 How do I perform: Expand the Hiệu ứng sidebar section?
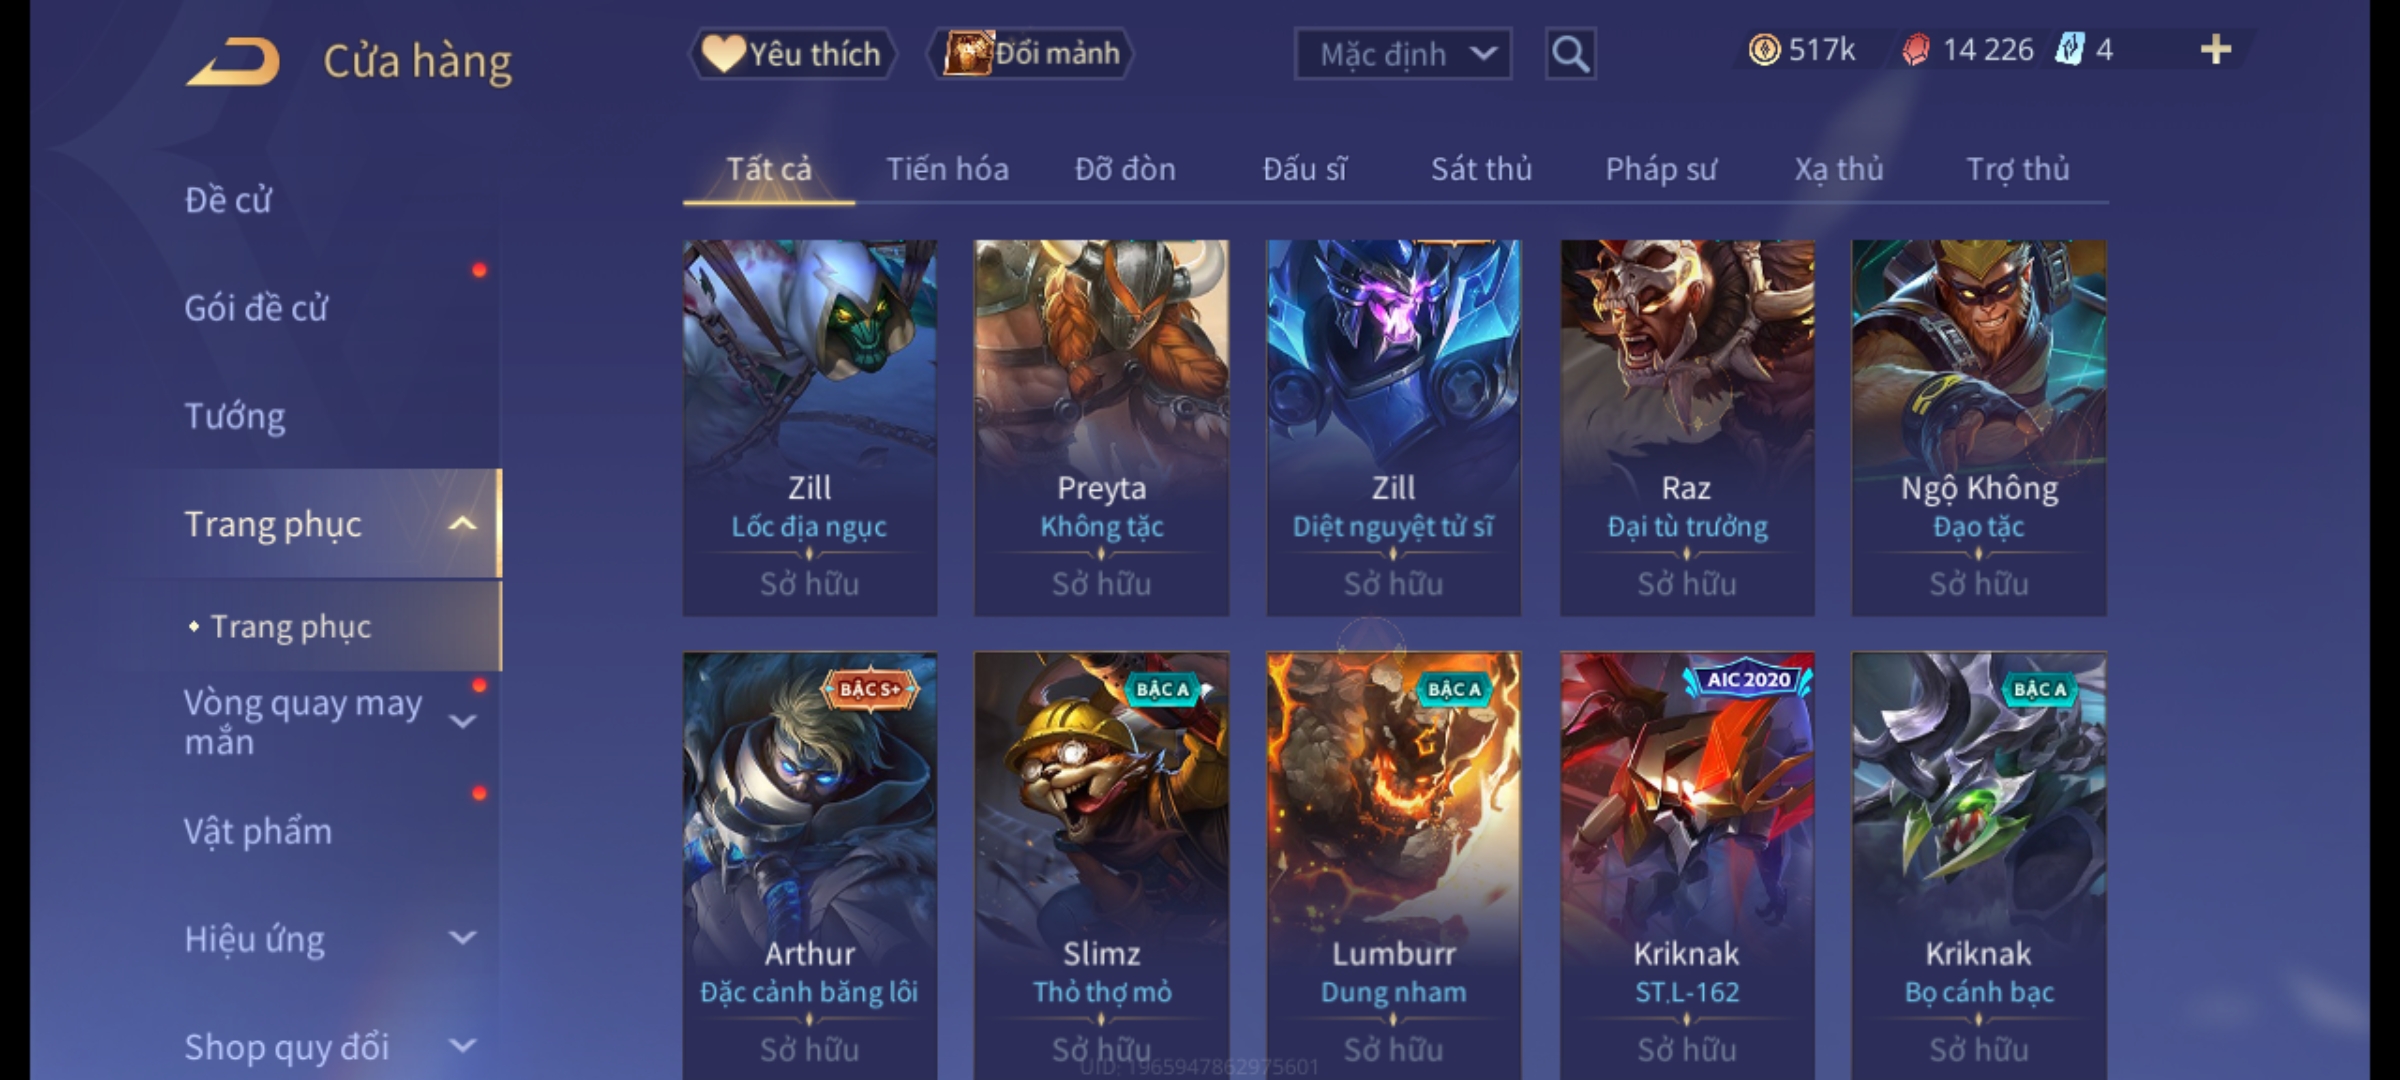462,938
